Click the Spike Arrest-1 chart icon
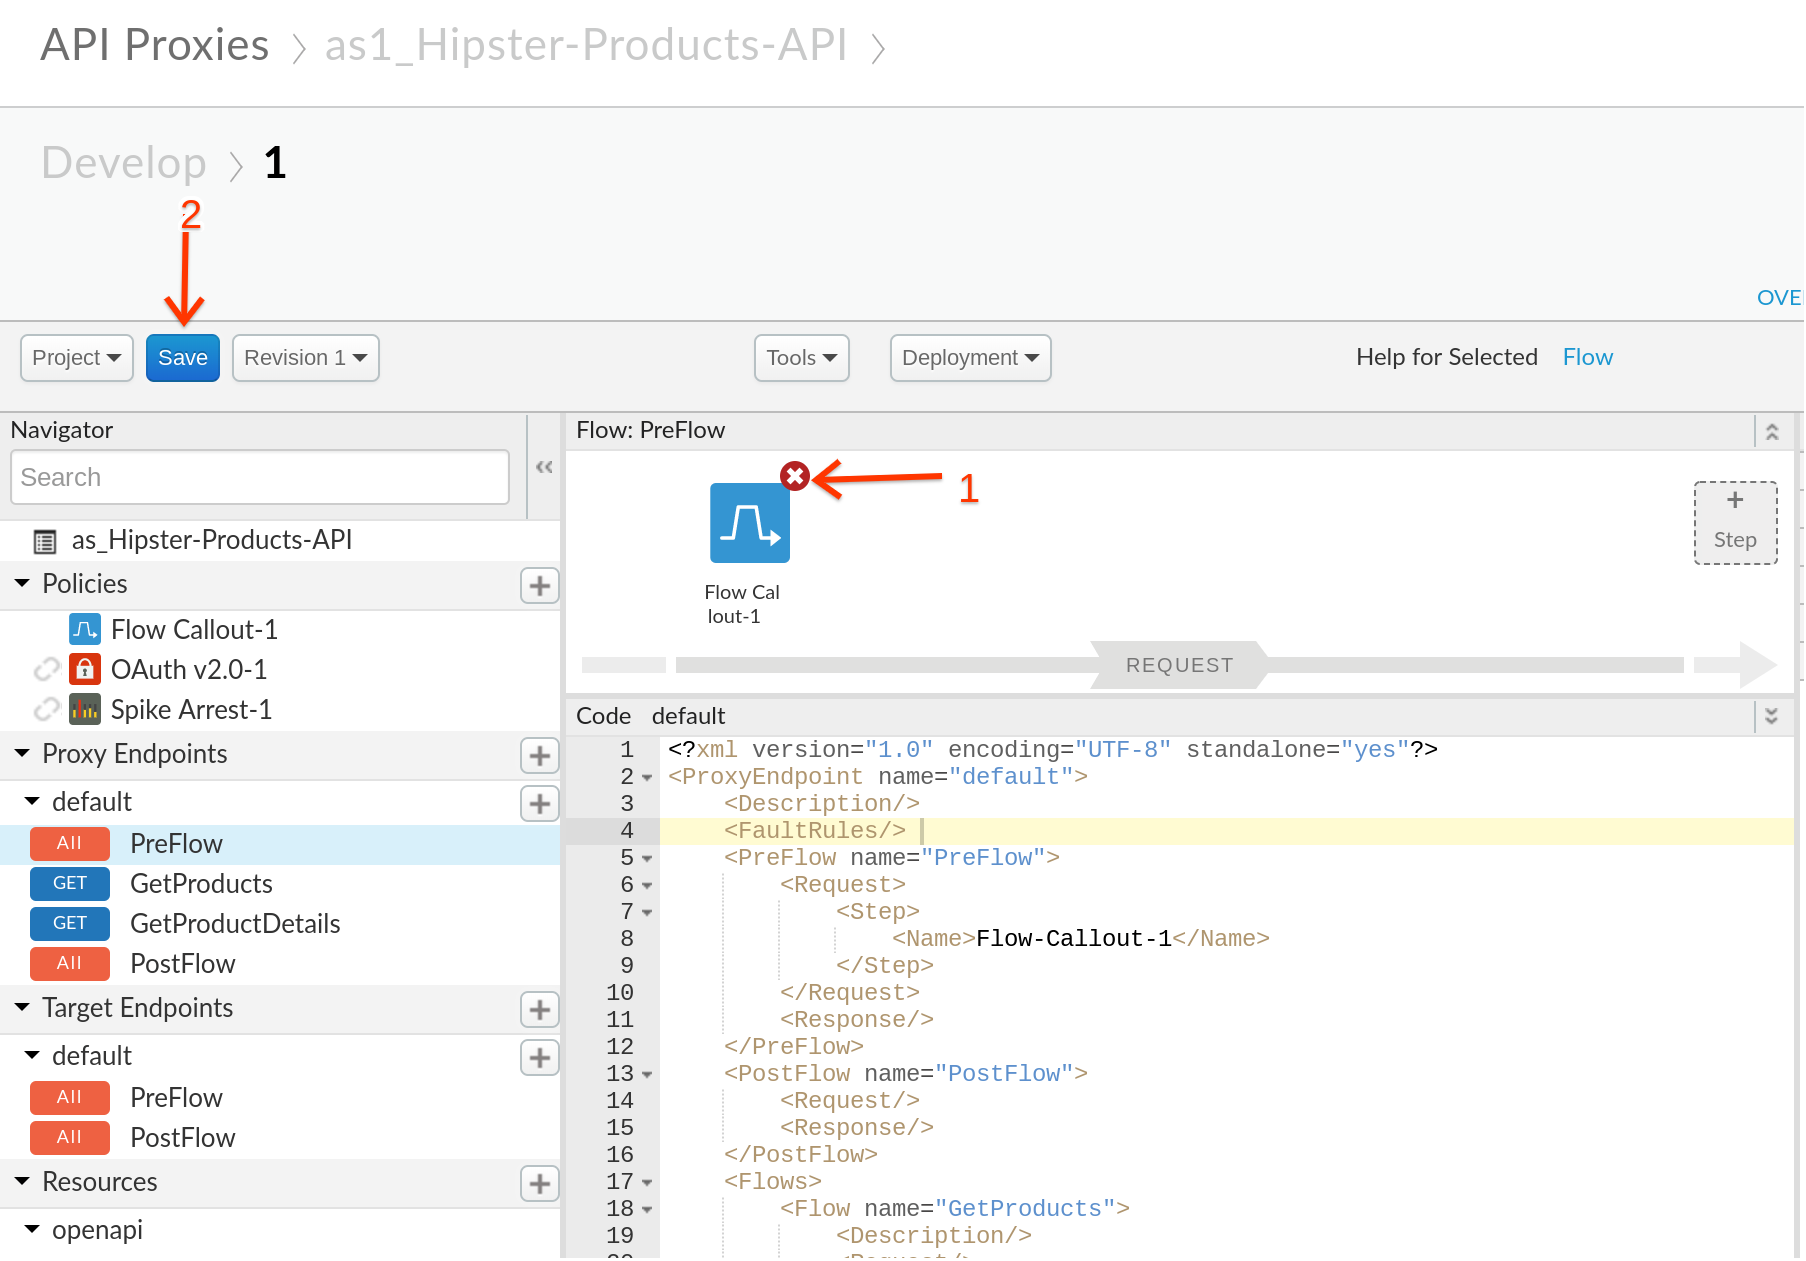This screenshot has width=1806, height=1261. [85, 709]
